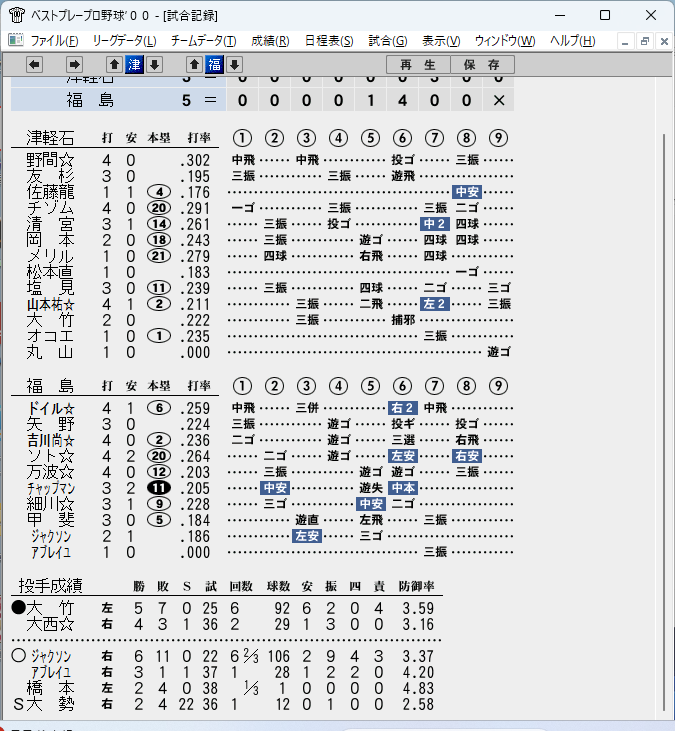675x731 pixels.
Task: Click losing pitcher 大竹 in 投手成績
Action: point(50,608)
